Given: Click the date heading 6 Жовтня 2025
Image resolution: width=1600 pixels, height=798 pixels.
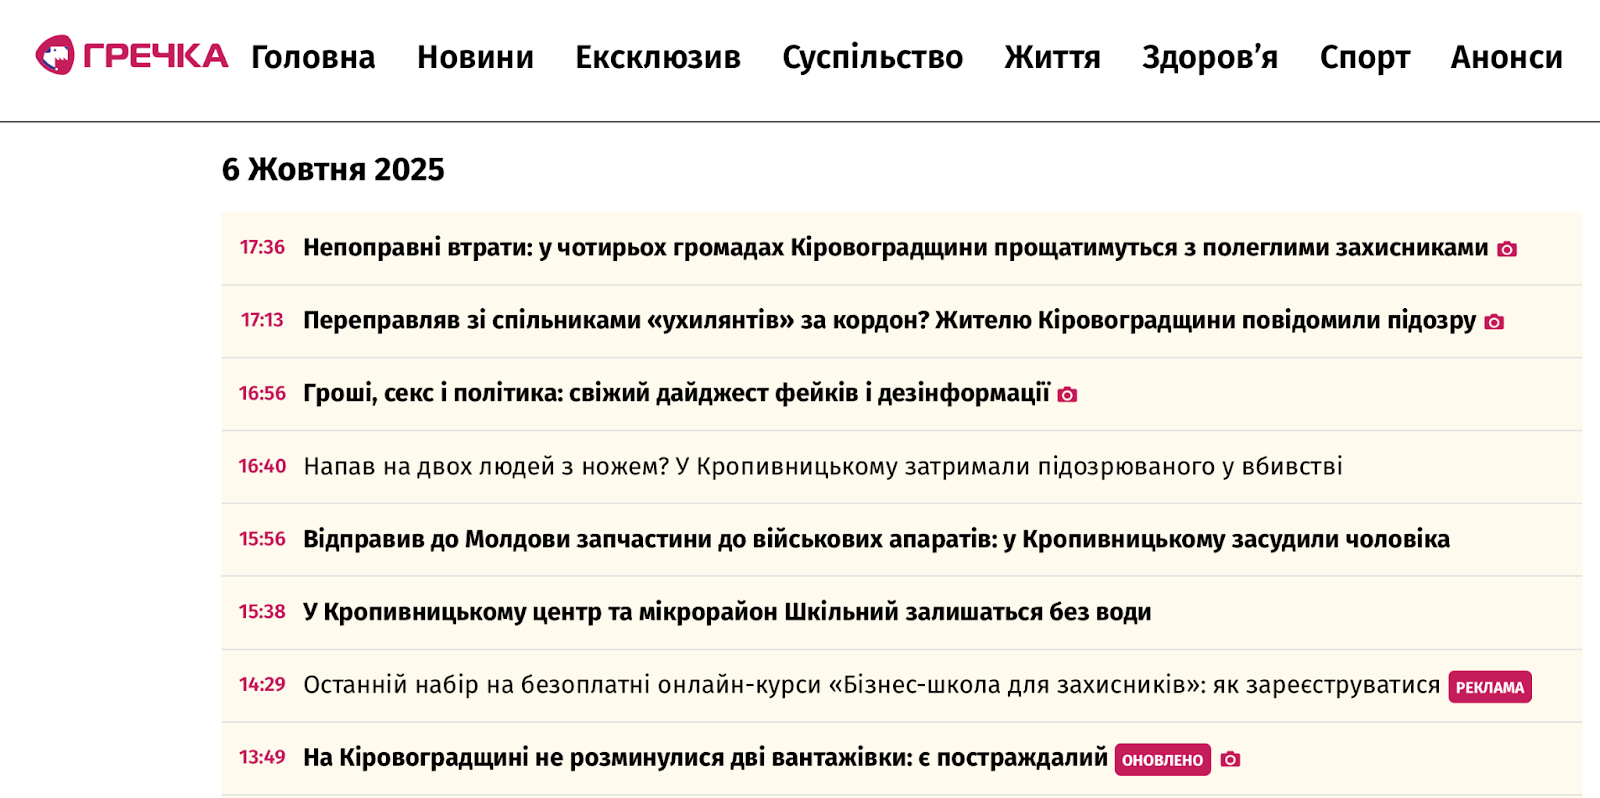Looking at the screenshot, I should (333, 169).
